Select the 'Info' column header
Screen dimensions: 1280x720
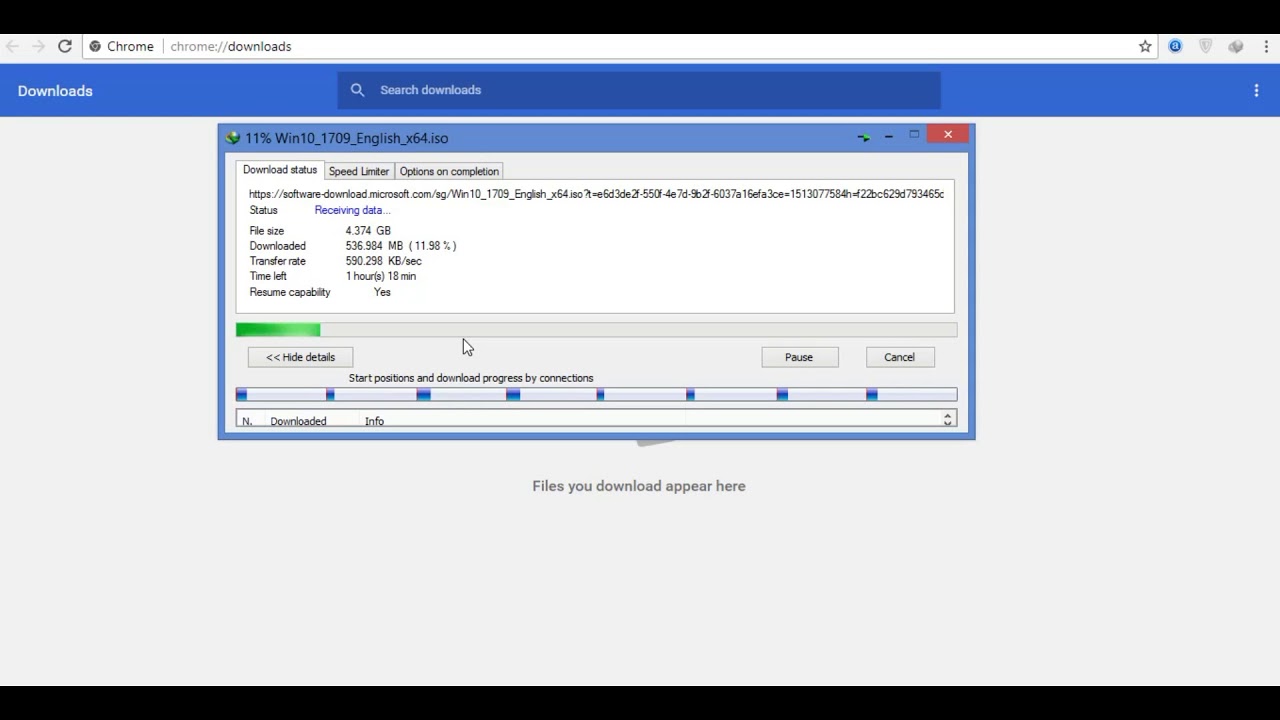coord(374,421)
